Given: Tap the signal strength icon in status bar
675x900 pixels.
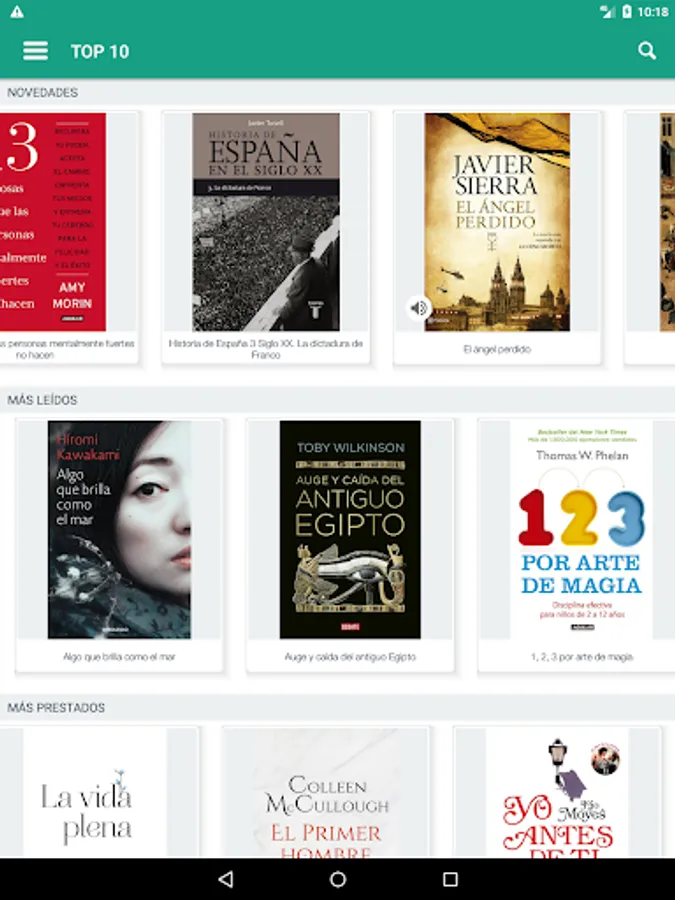Looking at the screenshot, I should tap(607, 11).
